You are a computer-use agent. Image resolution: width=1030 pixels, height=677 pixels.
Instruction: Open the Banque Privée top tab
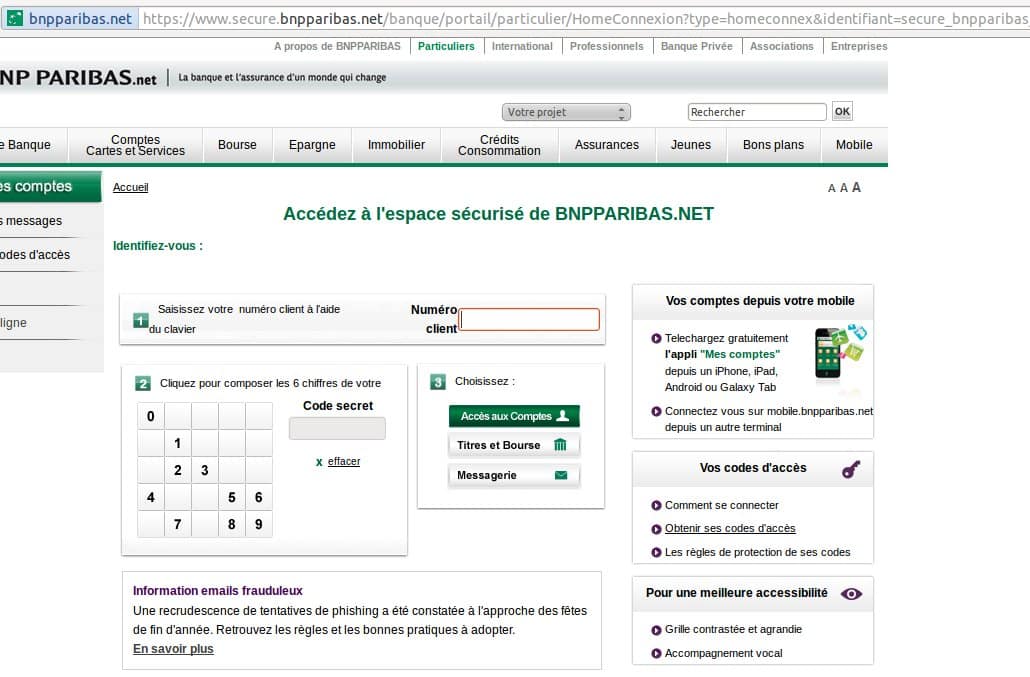point(696,47)
